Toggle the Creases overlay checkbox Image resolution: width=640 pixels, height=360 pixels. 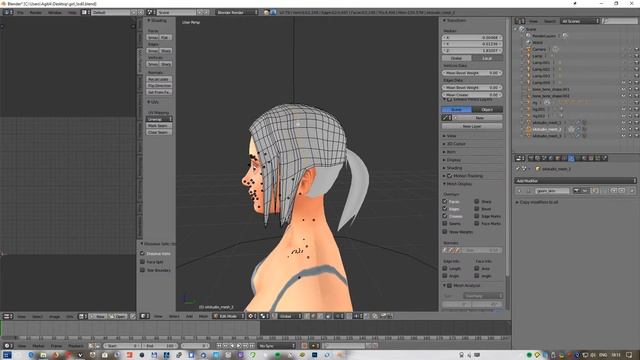(x=445, y=216)
